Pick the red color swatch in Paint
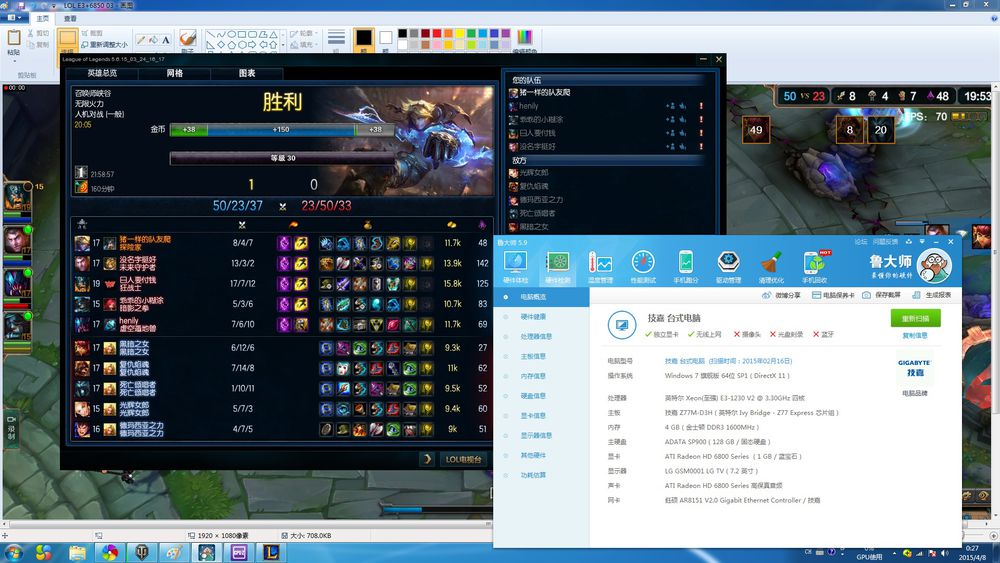This screenshot has width=1000, height=563. 437,33
